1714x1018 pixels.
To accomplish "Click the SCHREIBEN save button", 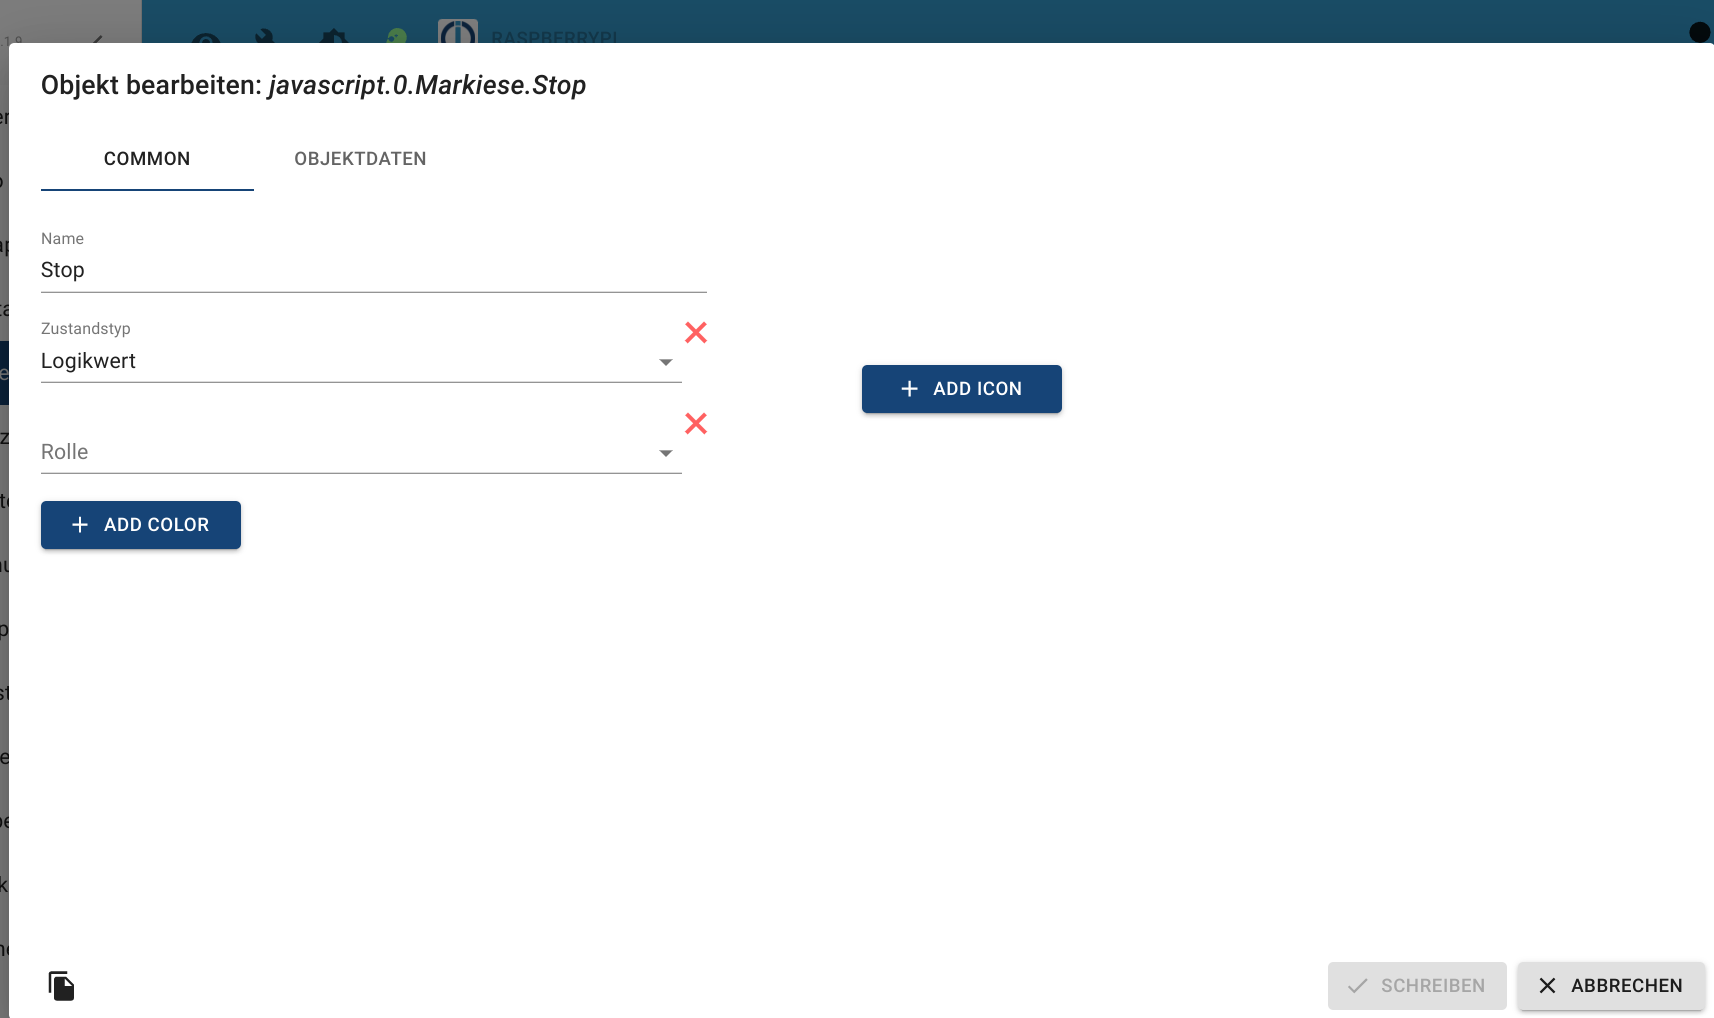I will pos(1417,986).
